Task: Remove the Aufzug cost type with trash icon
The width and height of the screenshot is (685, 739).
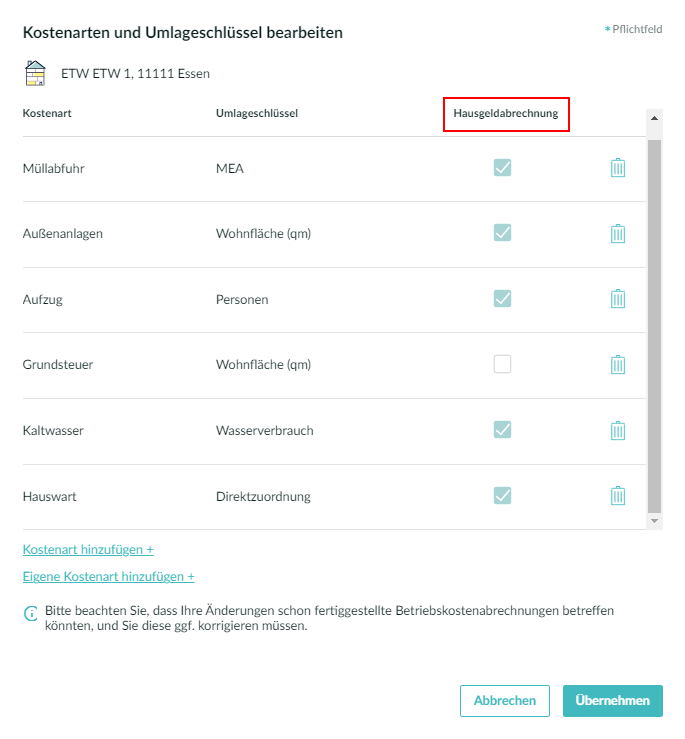Action: (x=618, y=299)
